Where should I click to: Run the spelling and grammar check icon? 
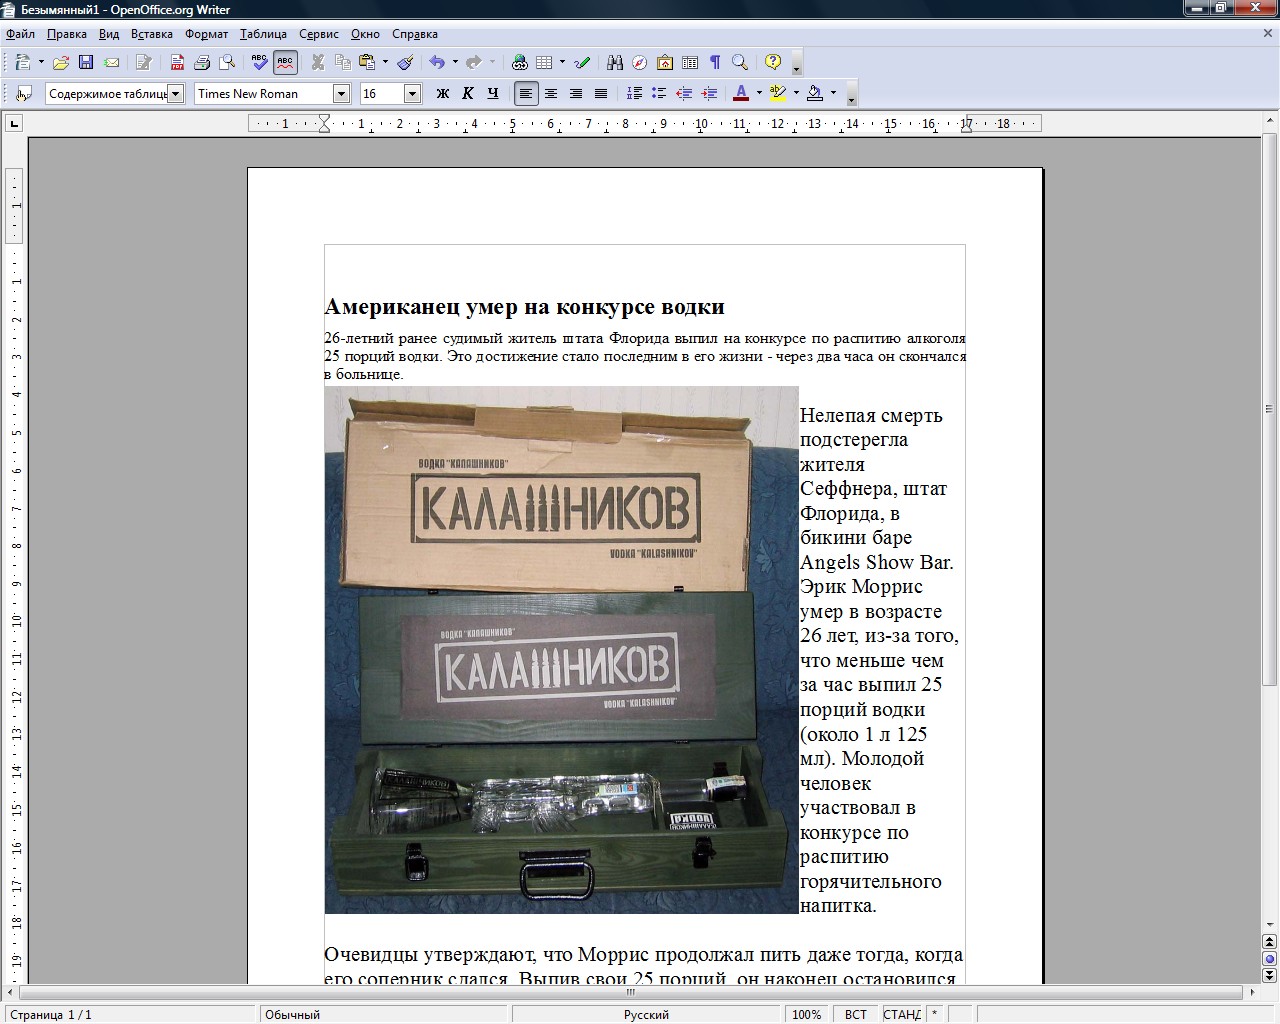pyautogui.click(x=260, y=62)
